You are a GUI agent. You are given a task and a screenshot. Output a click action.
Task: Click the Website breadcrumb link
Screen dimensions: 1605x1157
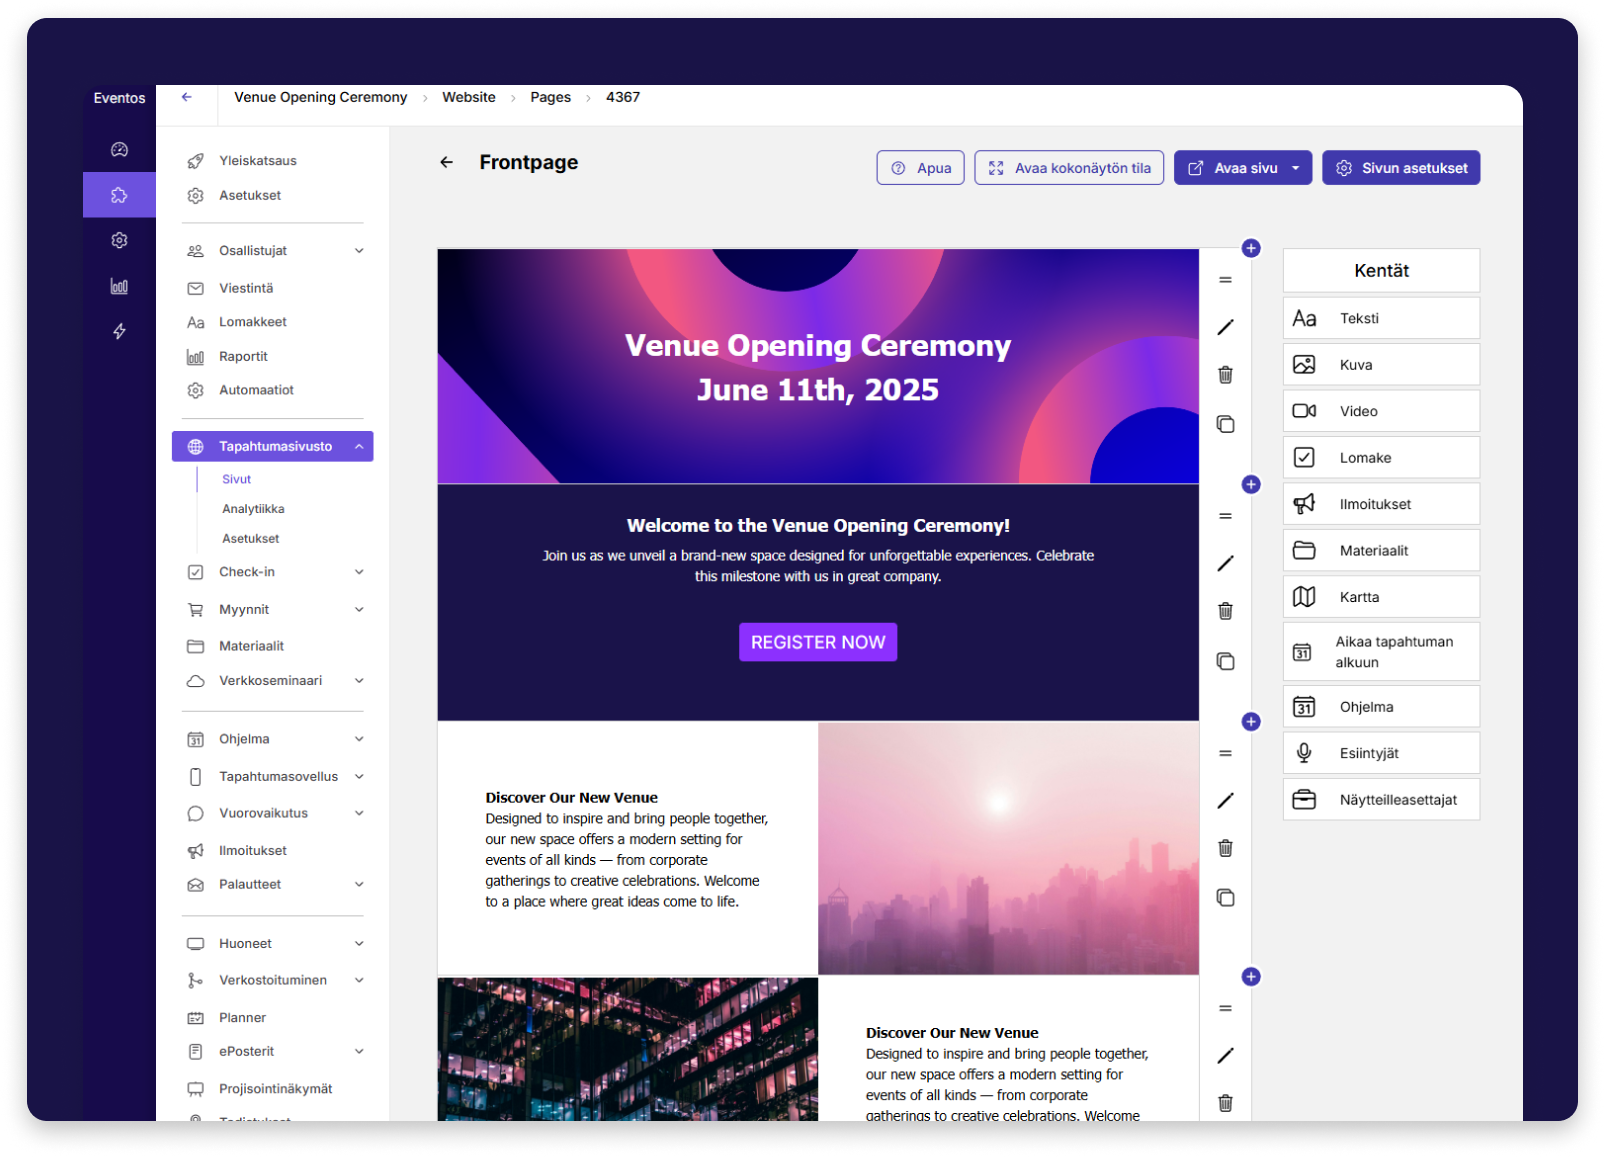pyautogui.click(x=468, y=97)
